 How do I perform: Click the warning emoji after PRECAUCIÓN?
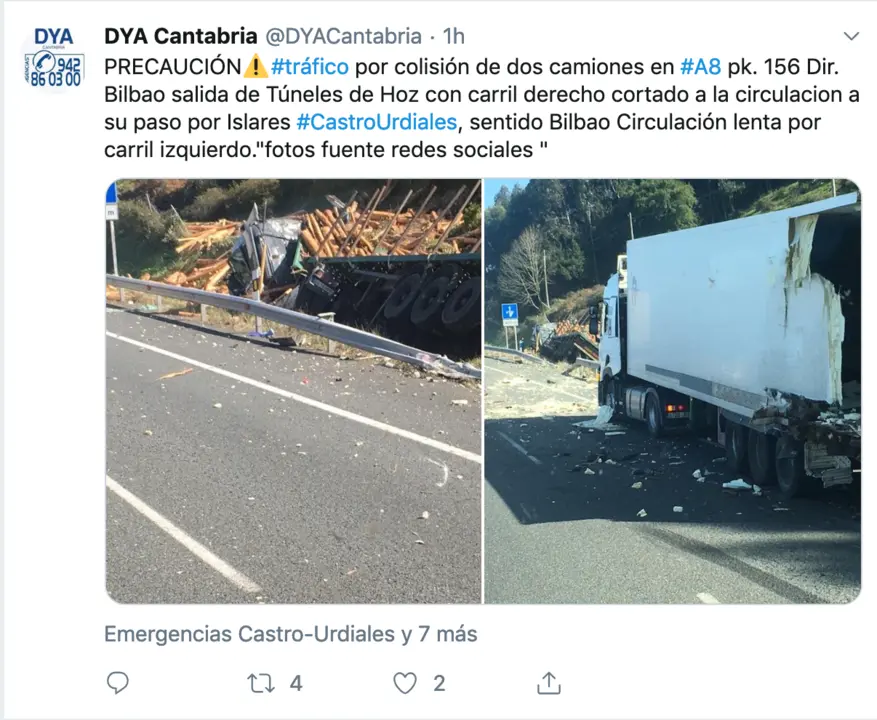[x=255, y=67]
